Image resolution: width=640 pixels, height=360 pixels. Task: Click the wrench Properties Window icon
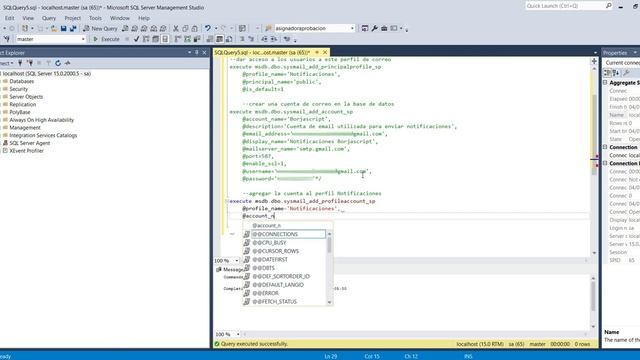point(374,28)
